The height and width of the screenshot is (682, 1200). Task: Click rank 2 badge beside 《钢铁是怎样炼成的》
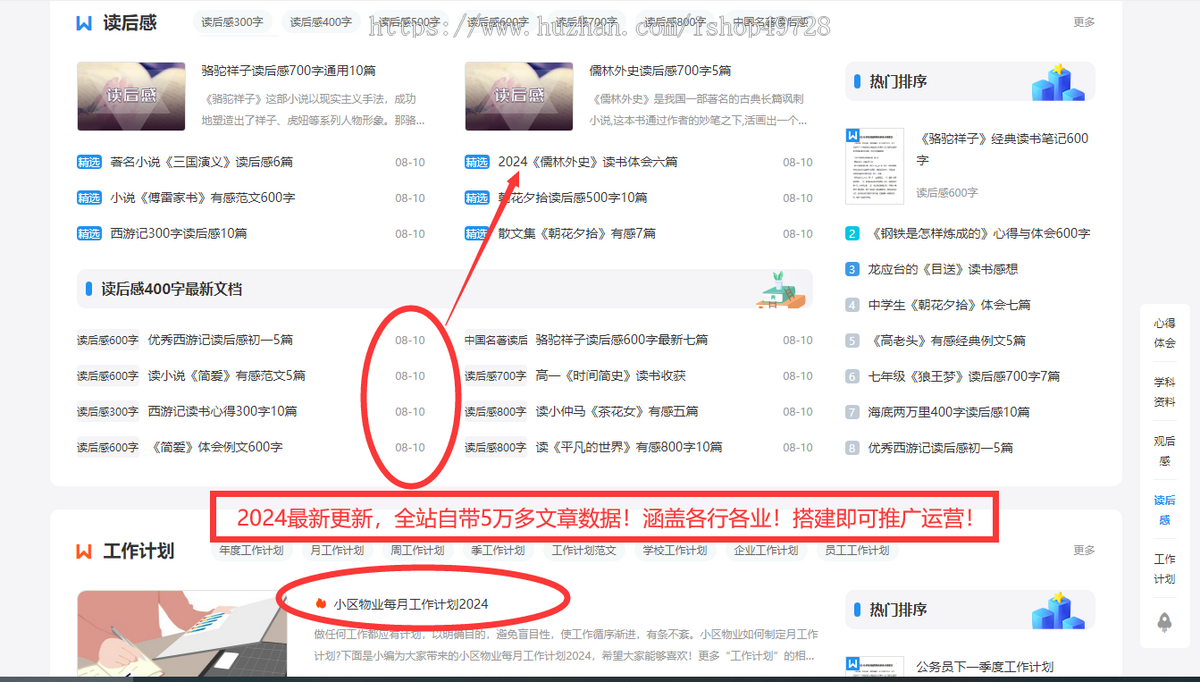coord(852,234)
